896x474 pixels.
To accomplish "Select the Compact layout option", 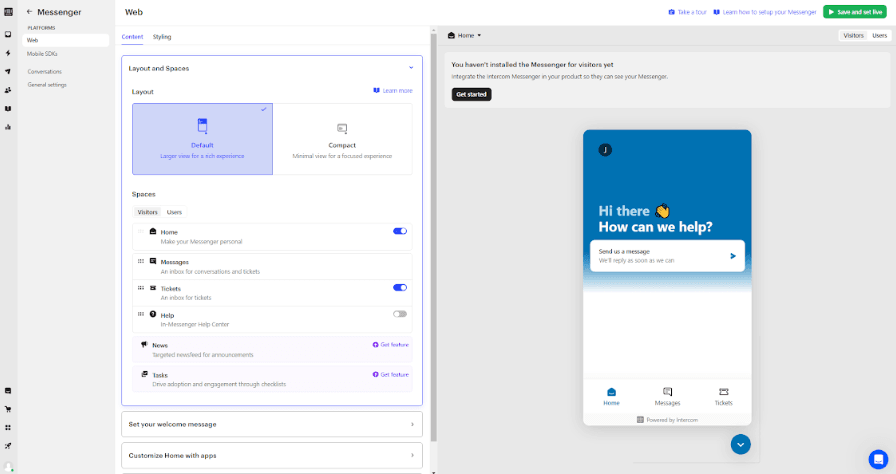I will point(342,139).
